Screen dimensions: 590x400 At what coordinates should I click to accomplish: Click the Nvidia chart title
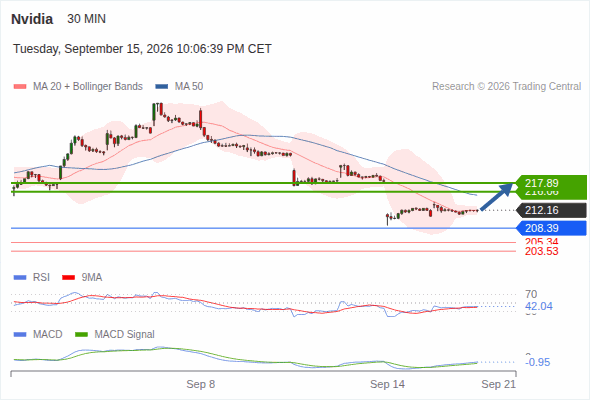(32, 19)
